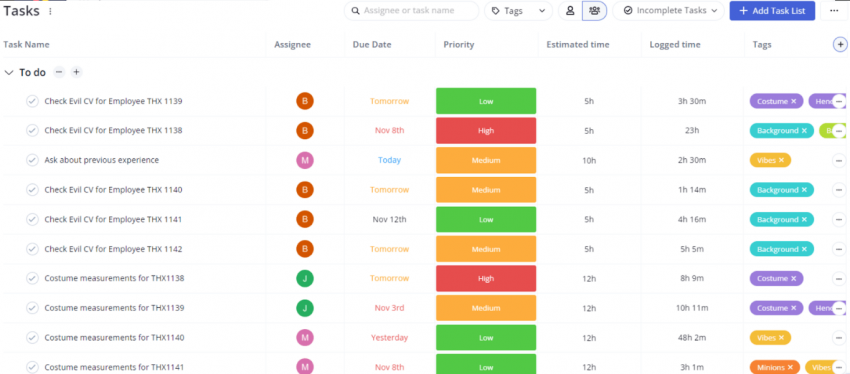
Task: Add a new column with plus icon
Action: [840, 44]
